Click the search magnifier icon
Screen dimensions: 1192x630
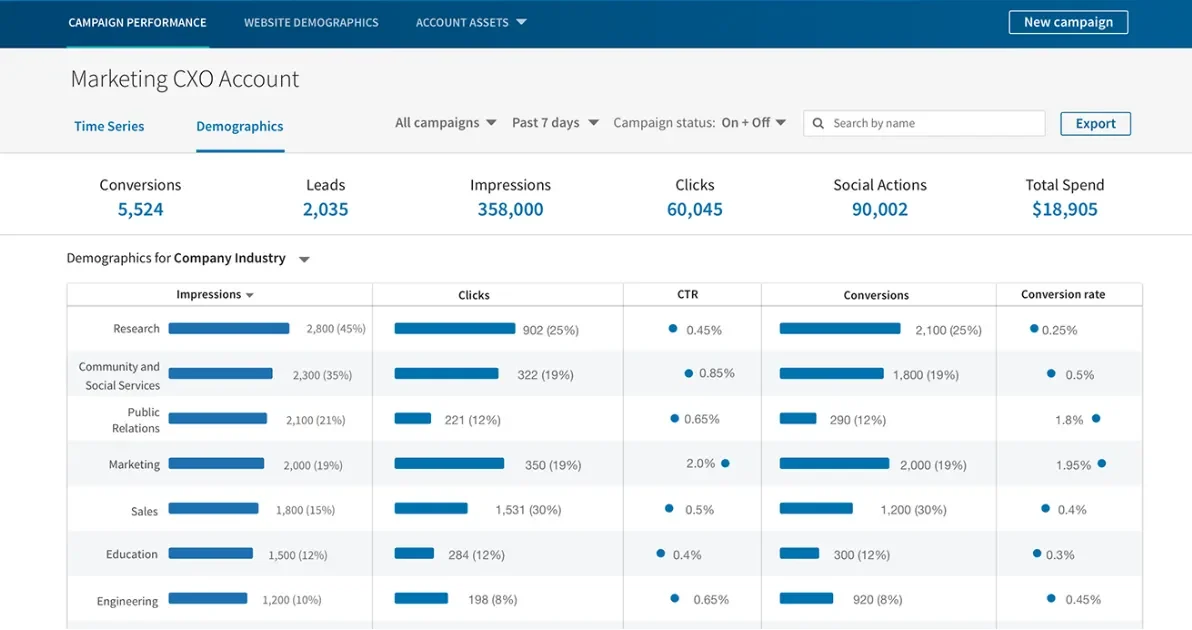click(x=818, y=123)
